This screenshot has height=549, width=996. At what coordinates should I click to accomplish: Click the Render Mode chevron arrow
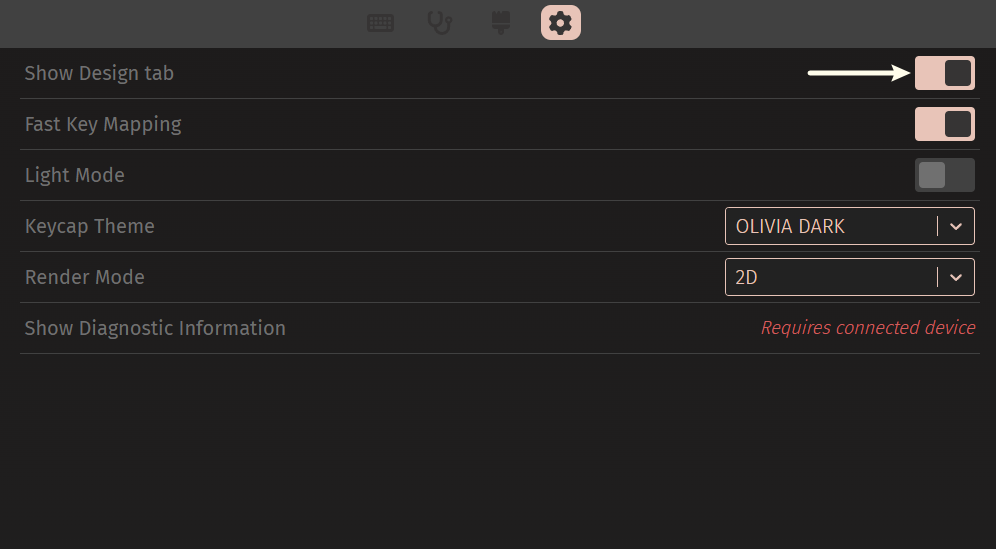coord(956,277)
